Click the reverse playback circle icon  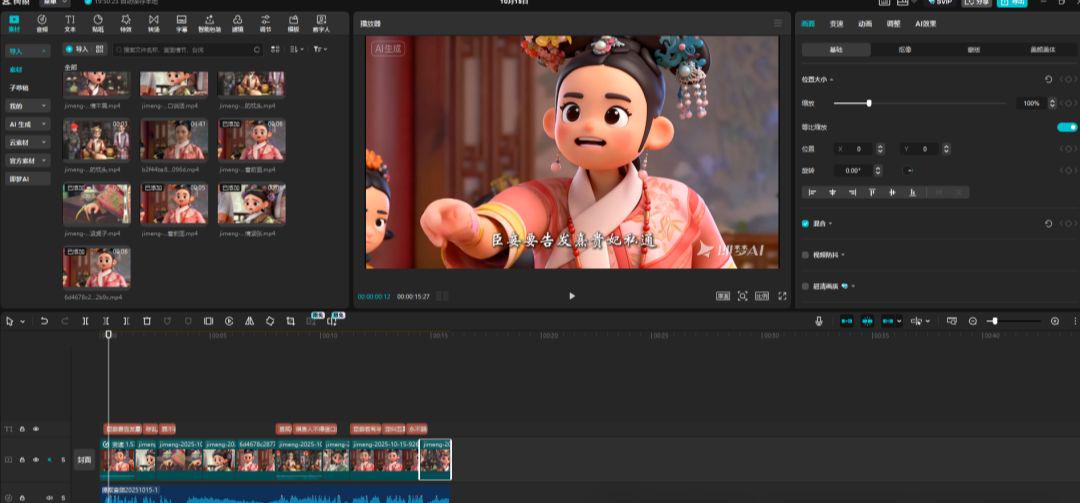[x=229, y=321]
